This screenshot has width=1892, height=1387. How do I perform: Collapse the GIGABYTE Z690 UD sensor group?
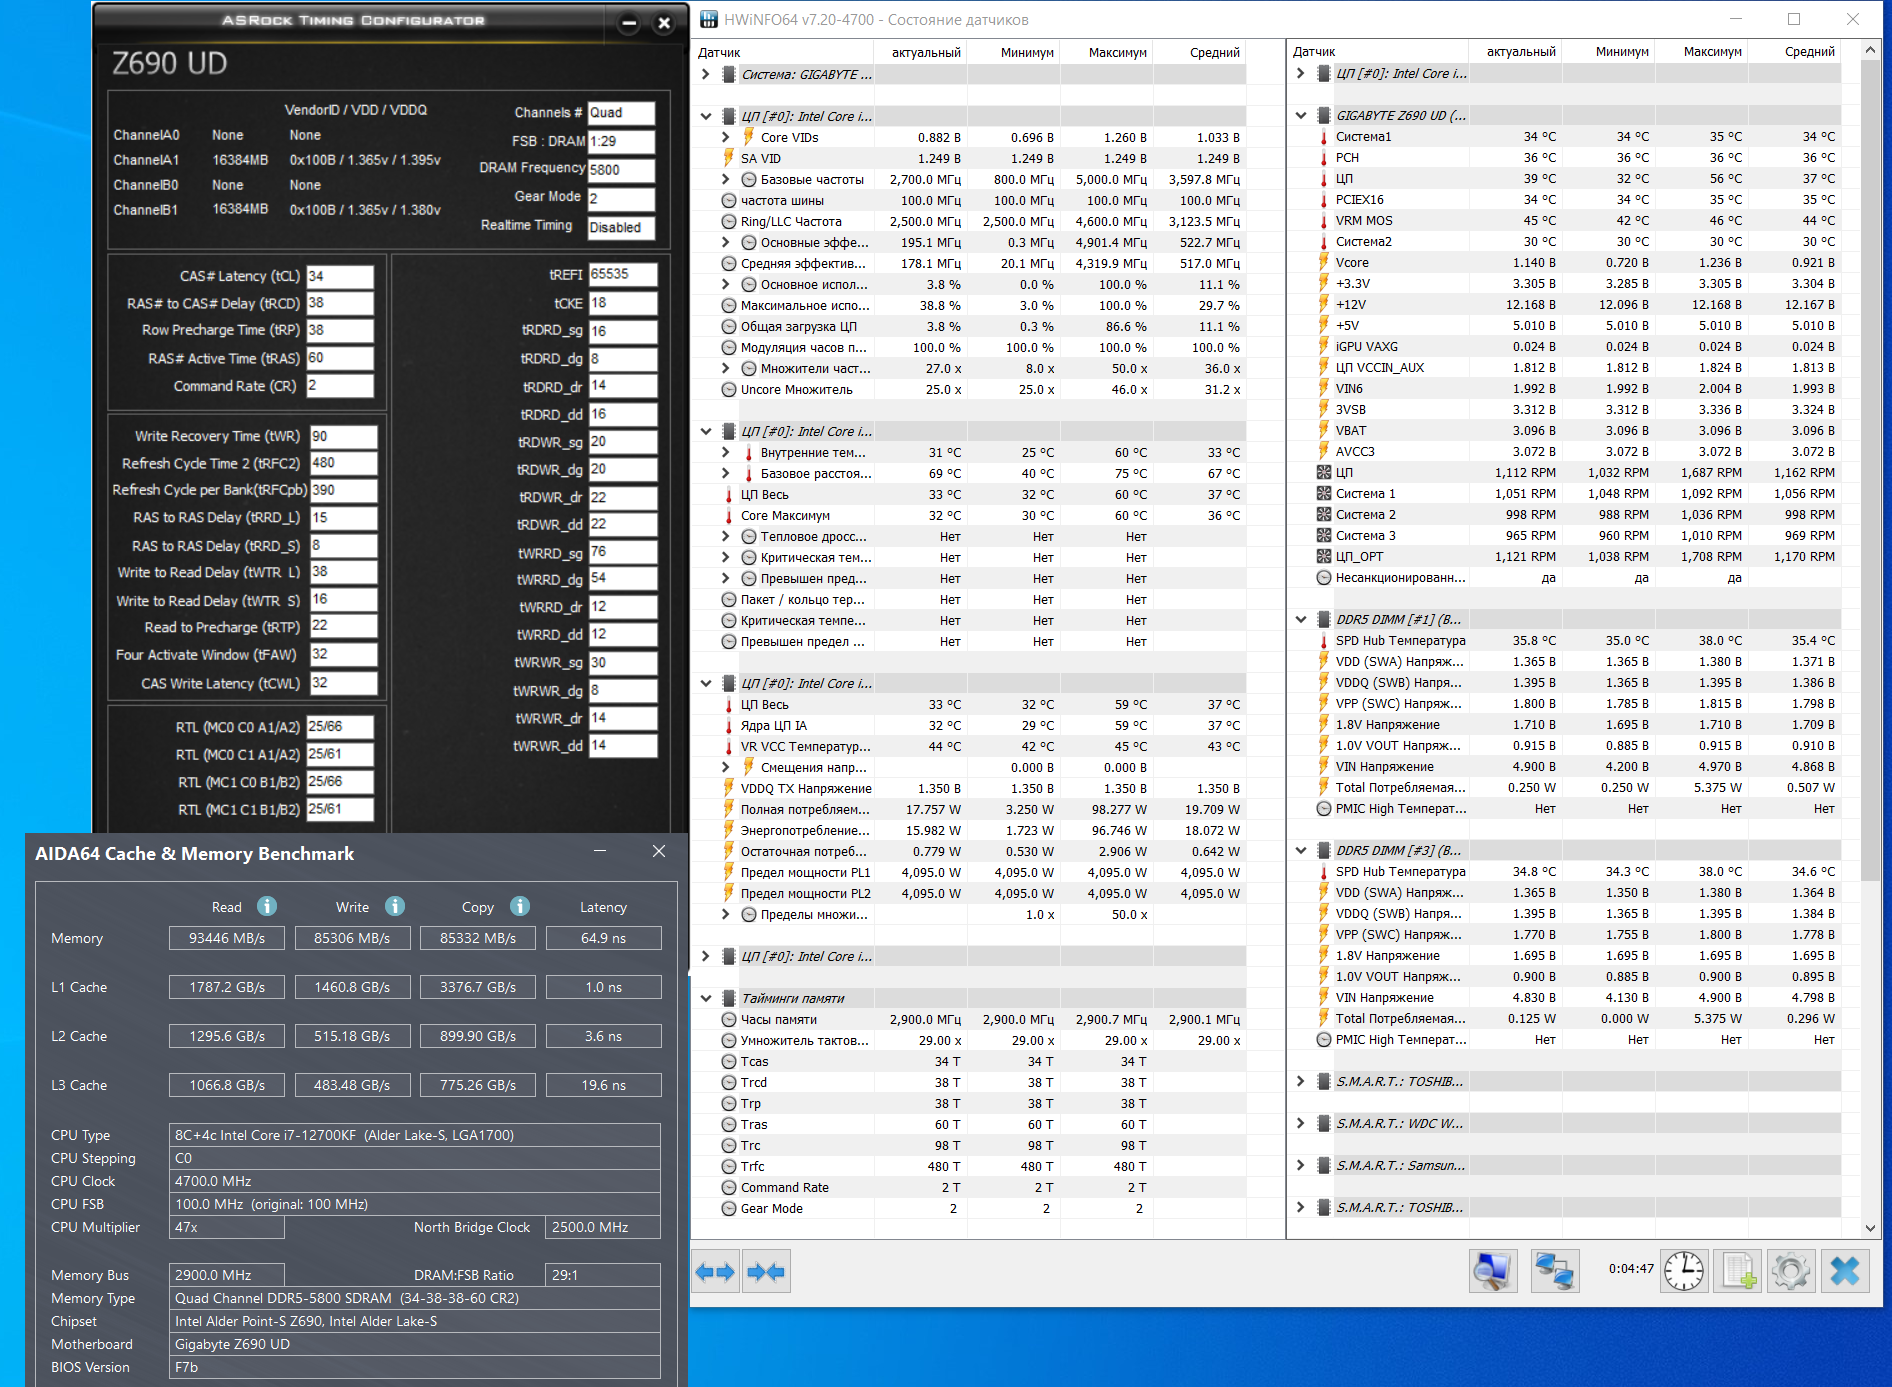[1301, 115]
